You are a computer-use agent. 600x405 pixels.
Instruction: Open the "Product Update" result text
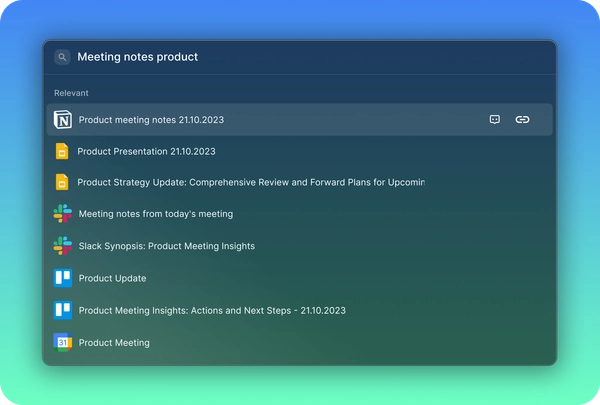click(x=112, y=278)
